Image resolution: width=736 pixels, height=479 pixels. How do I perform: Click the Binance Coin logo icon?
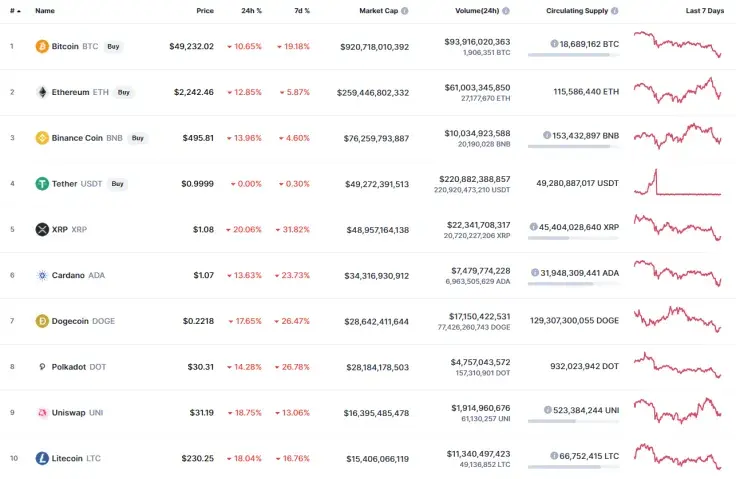click(x=42, y=138)
